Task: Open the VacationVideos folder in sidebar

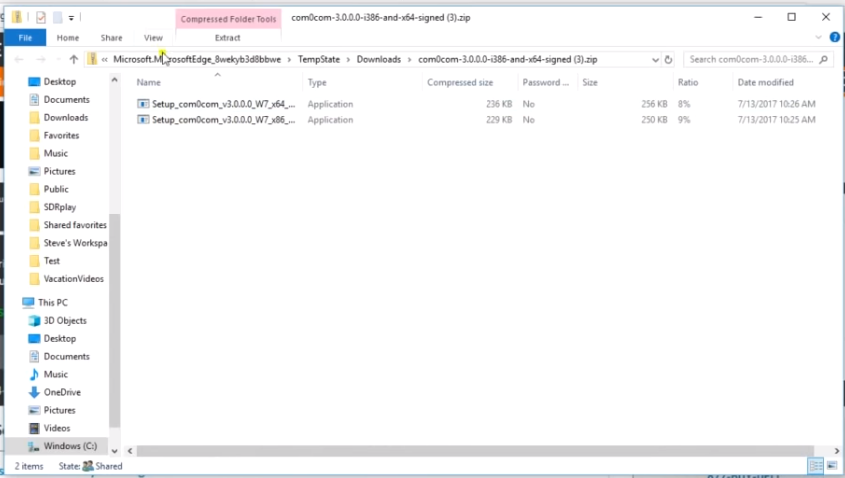Action: click(74, 279)
